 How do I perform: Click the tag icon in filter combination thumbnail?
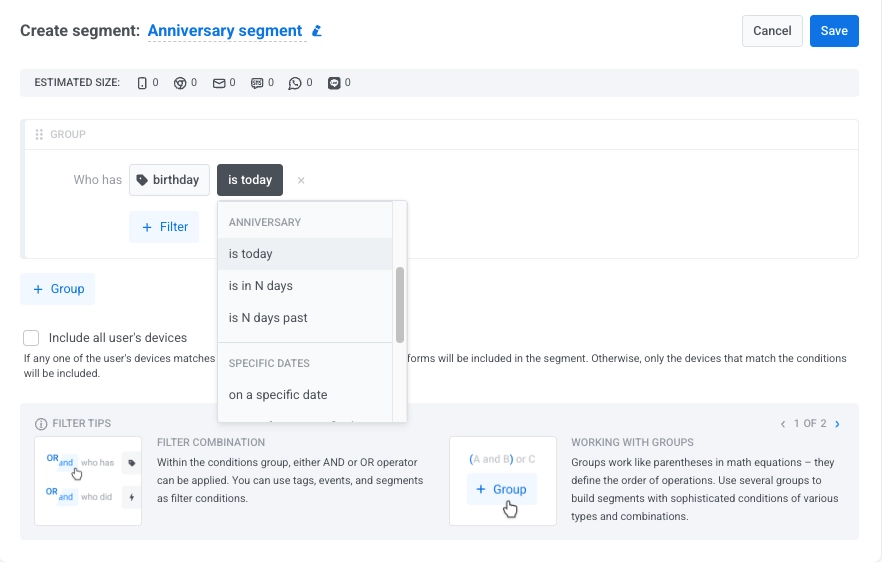[x=132, y=463]
